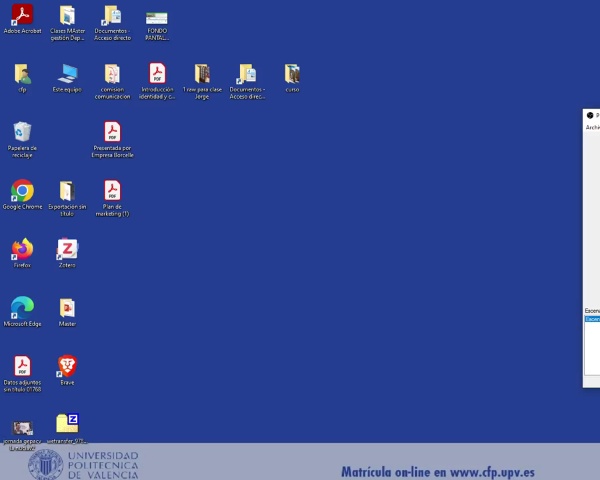Image resolution: width=600 pixels, height=480 pixels.
Task: Select the Exportación sin título folder
Action: point(67,190)
